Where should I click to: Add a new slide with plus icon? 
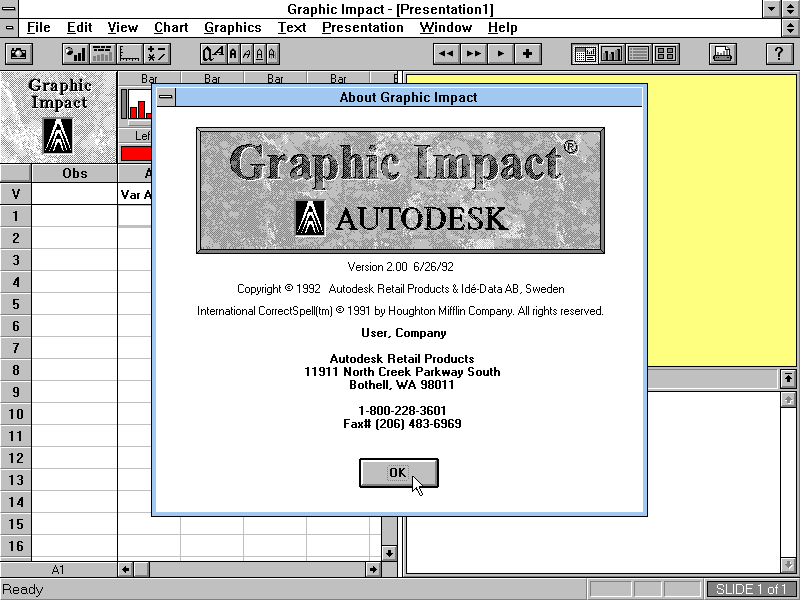528,54
